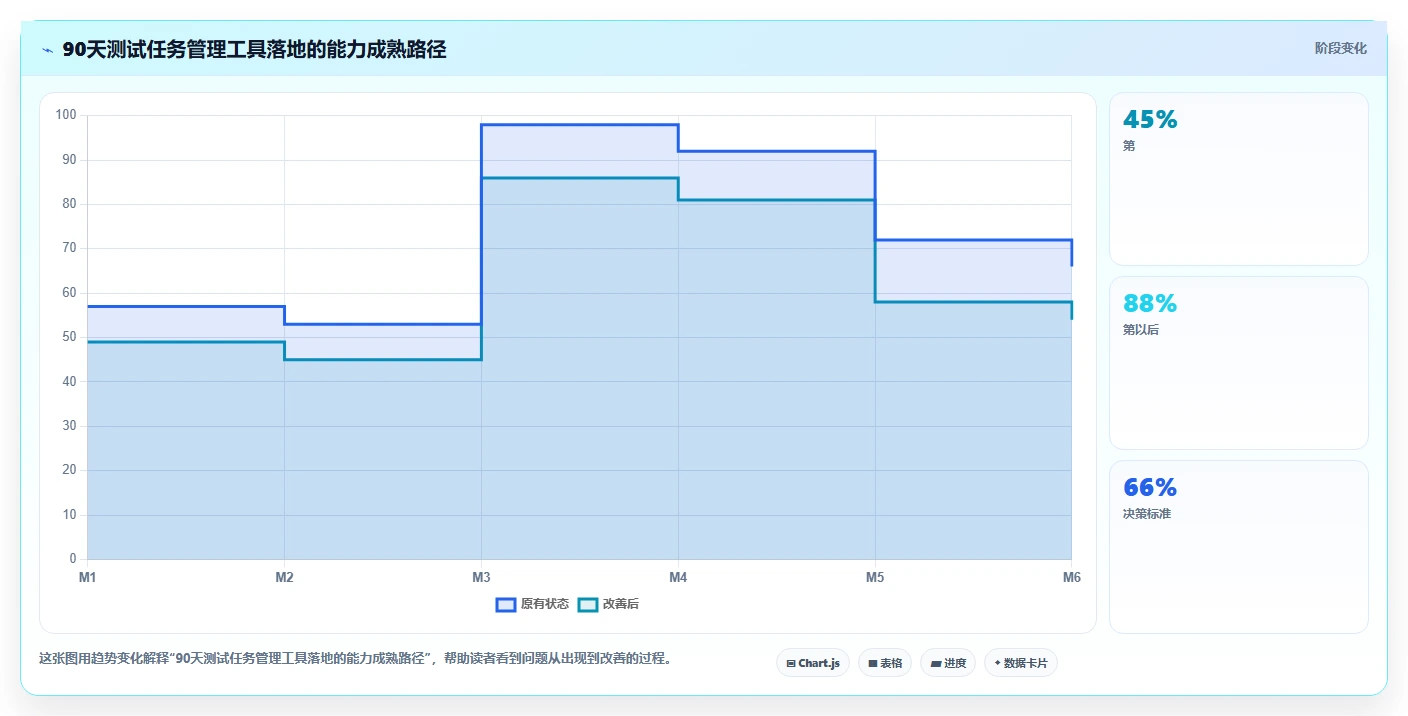Click the 表格 tag
Viewport: 1408px width, 716px height.
click(885, 663)
